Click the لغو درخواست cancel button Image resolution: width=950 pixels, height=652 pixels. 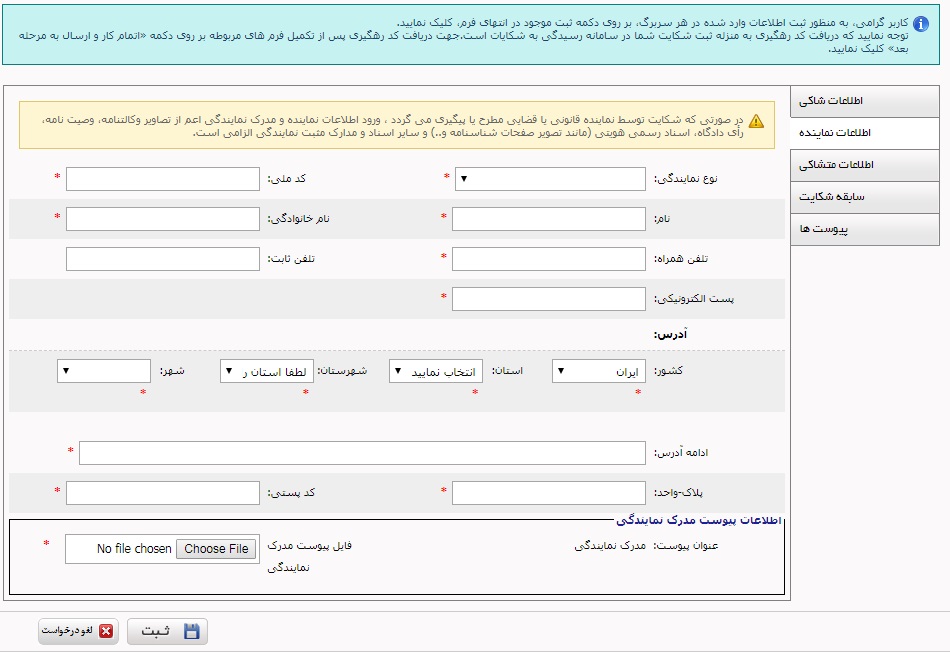[78, 631]
